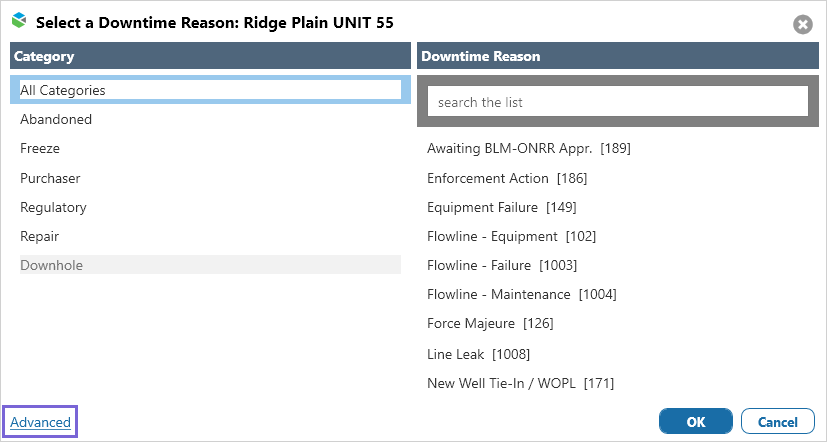Viewport: 827px width, 442px height.
Task: Choose the Abandoned category
Action: point(56,119)
